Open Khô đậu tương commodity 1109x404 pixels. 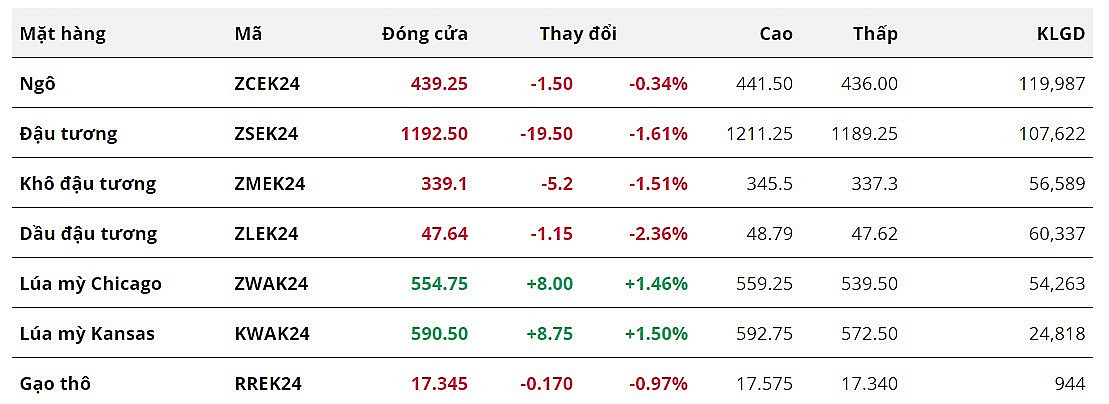coord(88,184)
